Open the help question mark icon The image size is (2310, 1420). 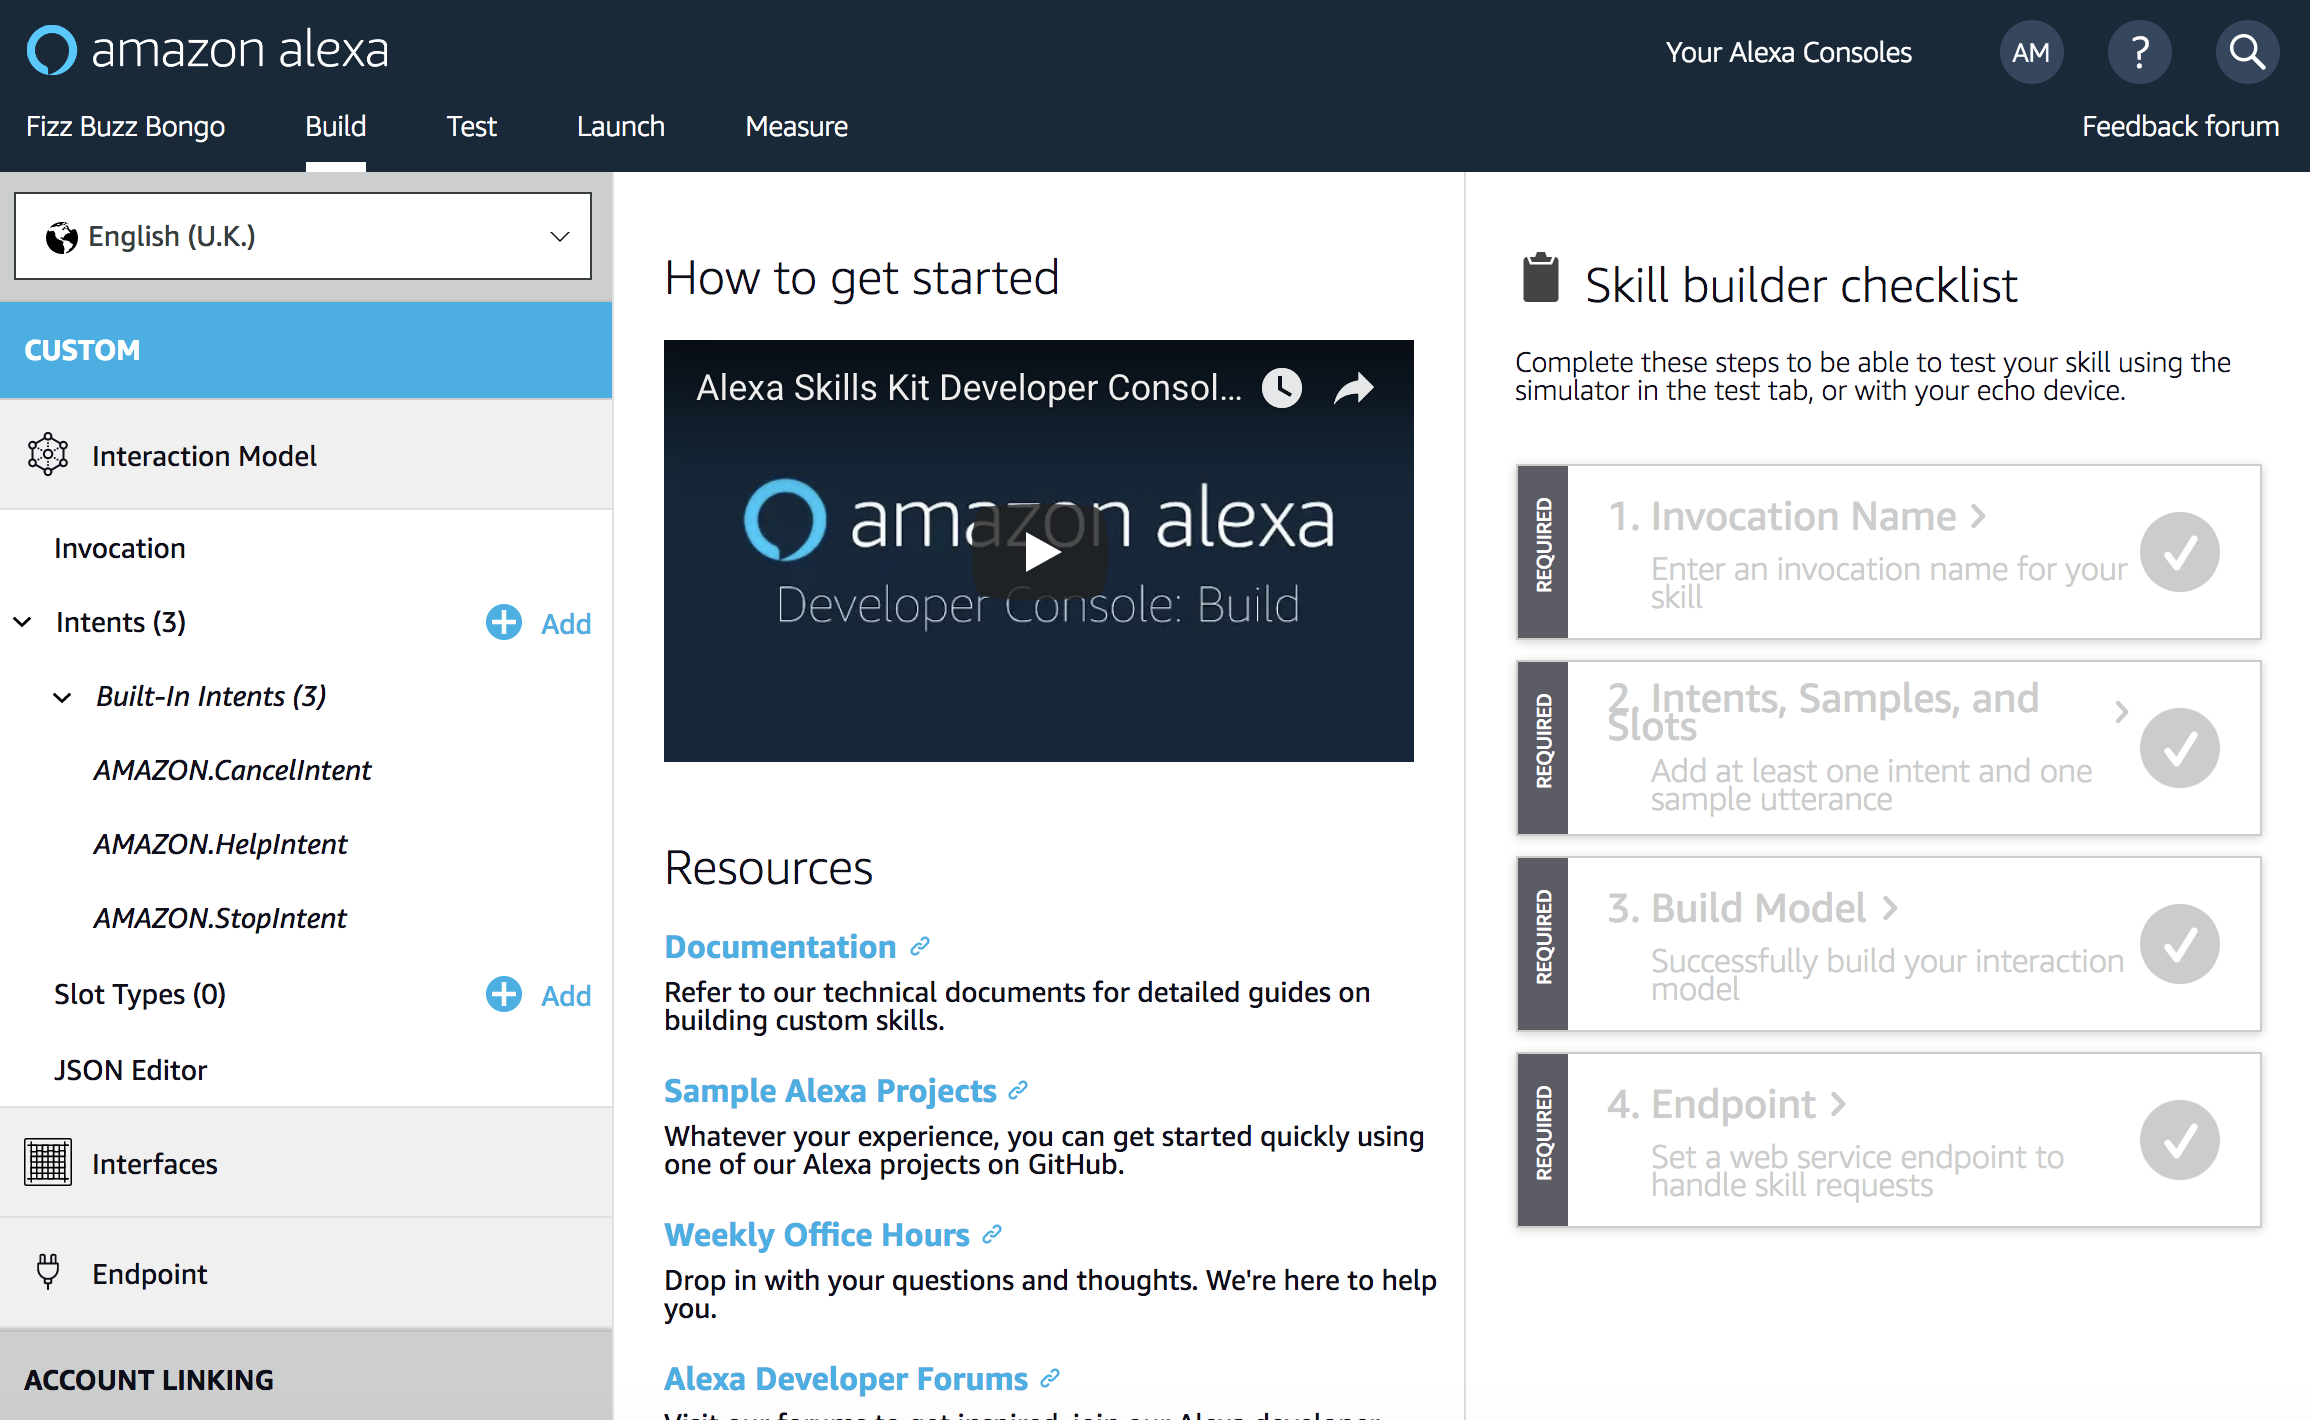[x=2139, y=52]
